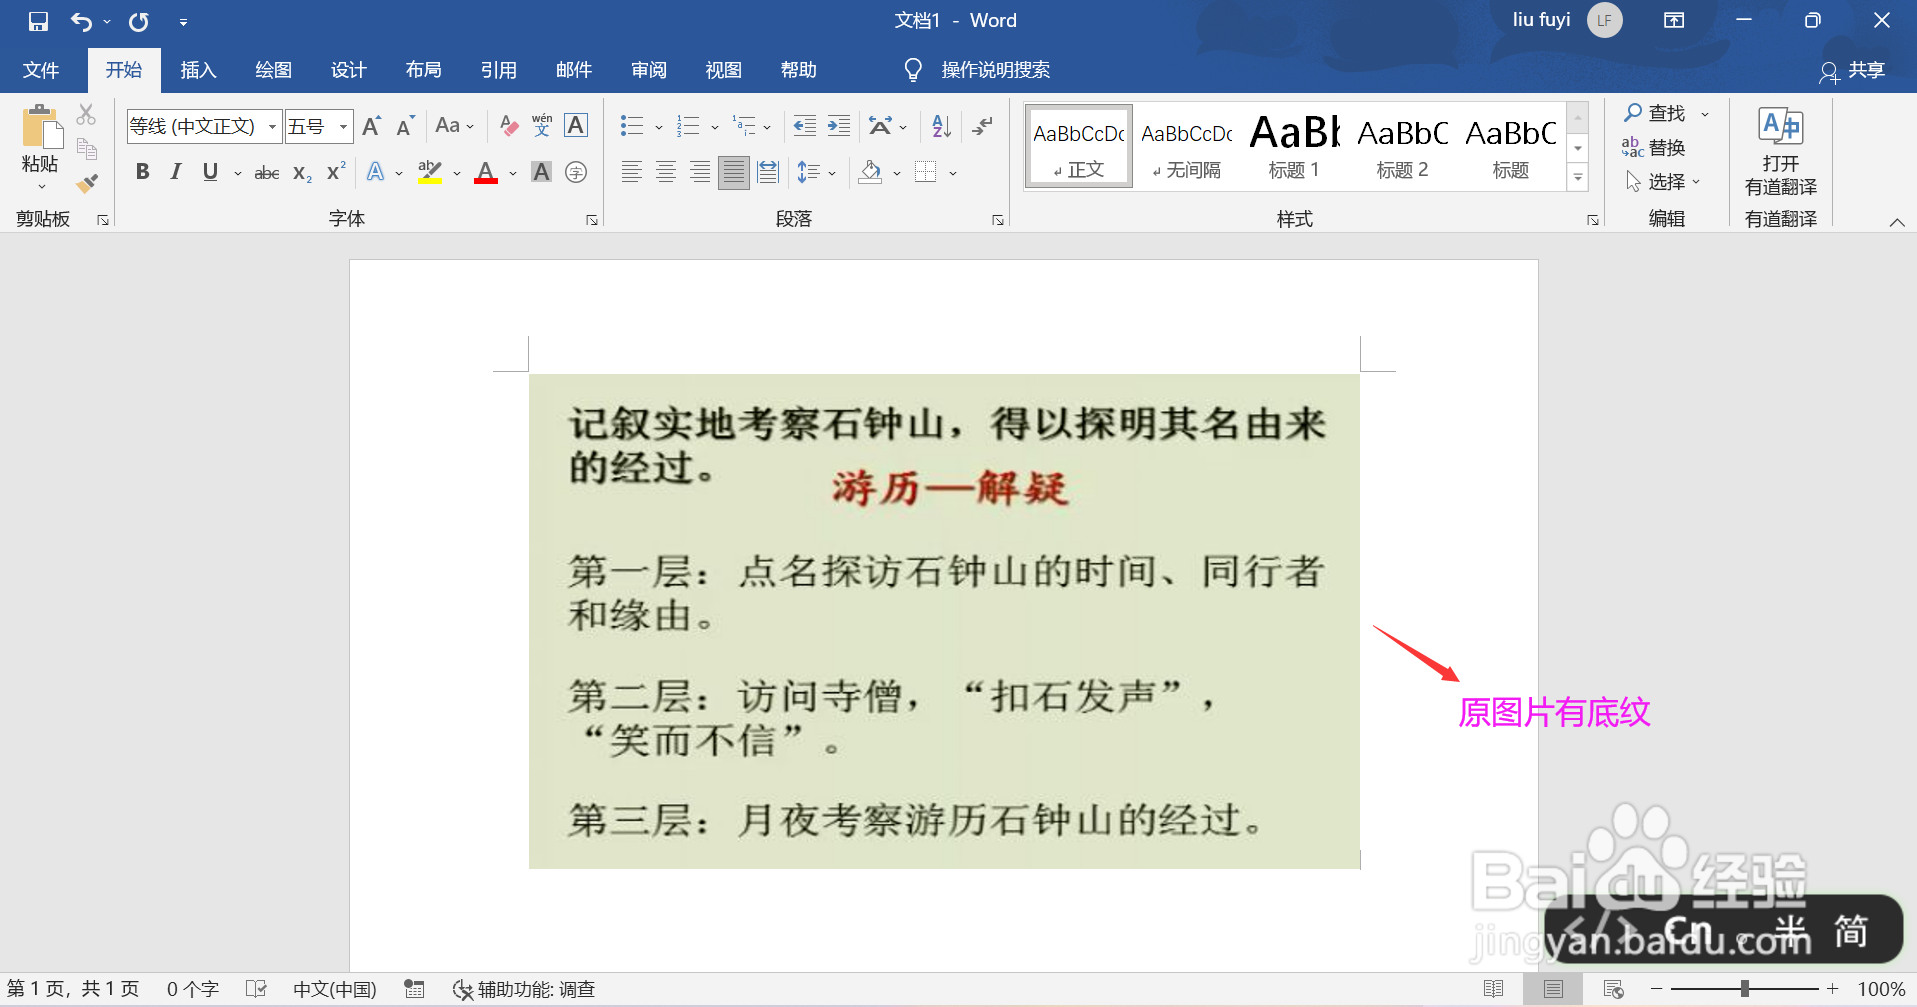Screen dimensions: 1917x1007
Task: Toggle center paragraph alignment
Action: [665, 171]
